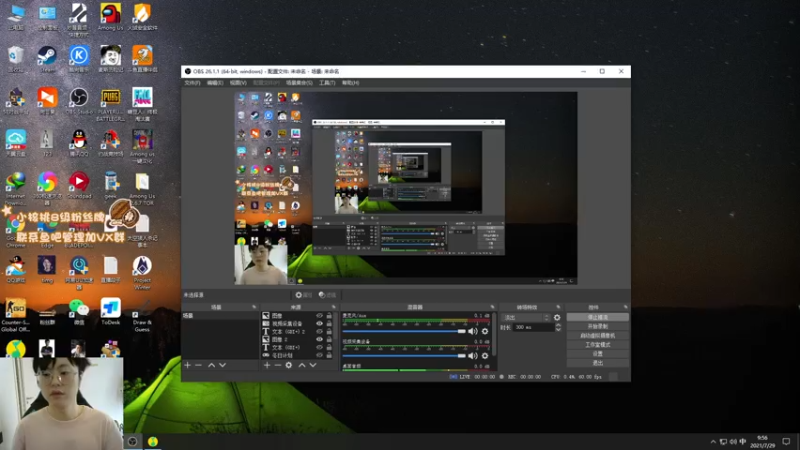The image size is (800, 450).
Task: Open the Tools menu in OBS
Action: point(327,83)
